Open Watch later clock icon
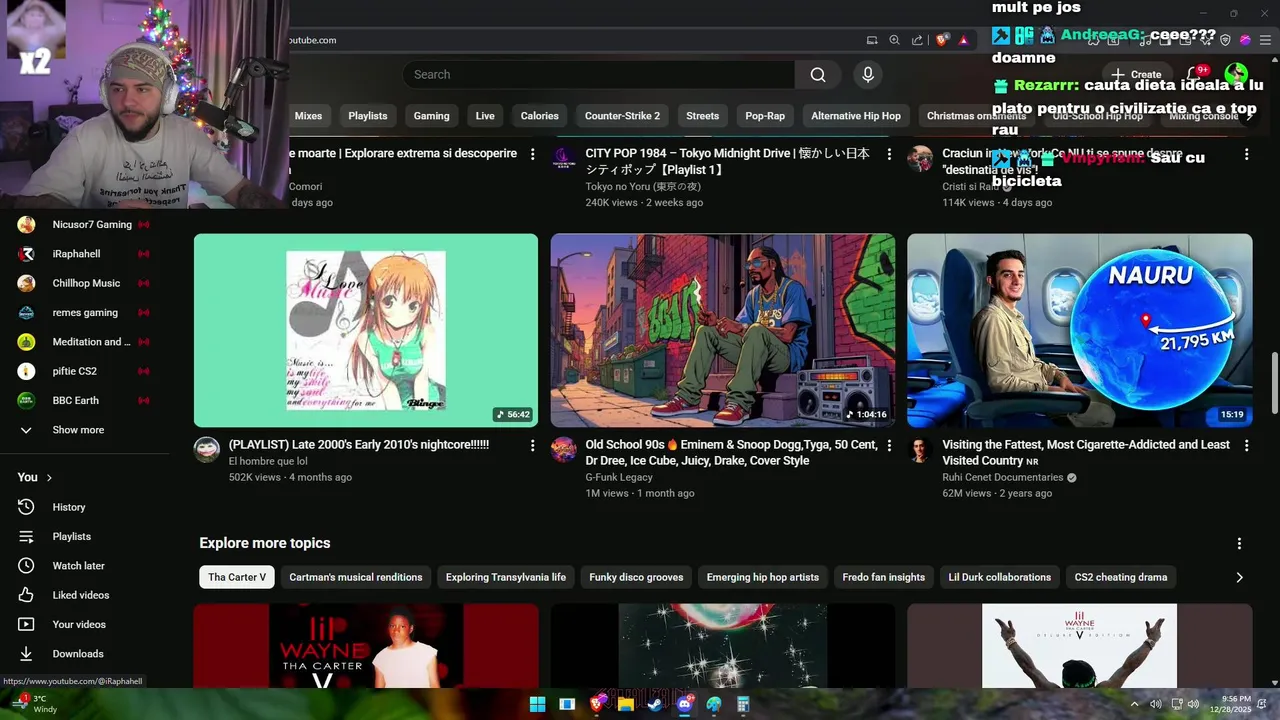Screen dimensions: 1280x720 (26, 566)
